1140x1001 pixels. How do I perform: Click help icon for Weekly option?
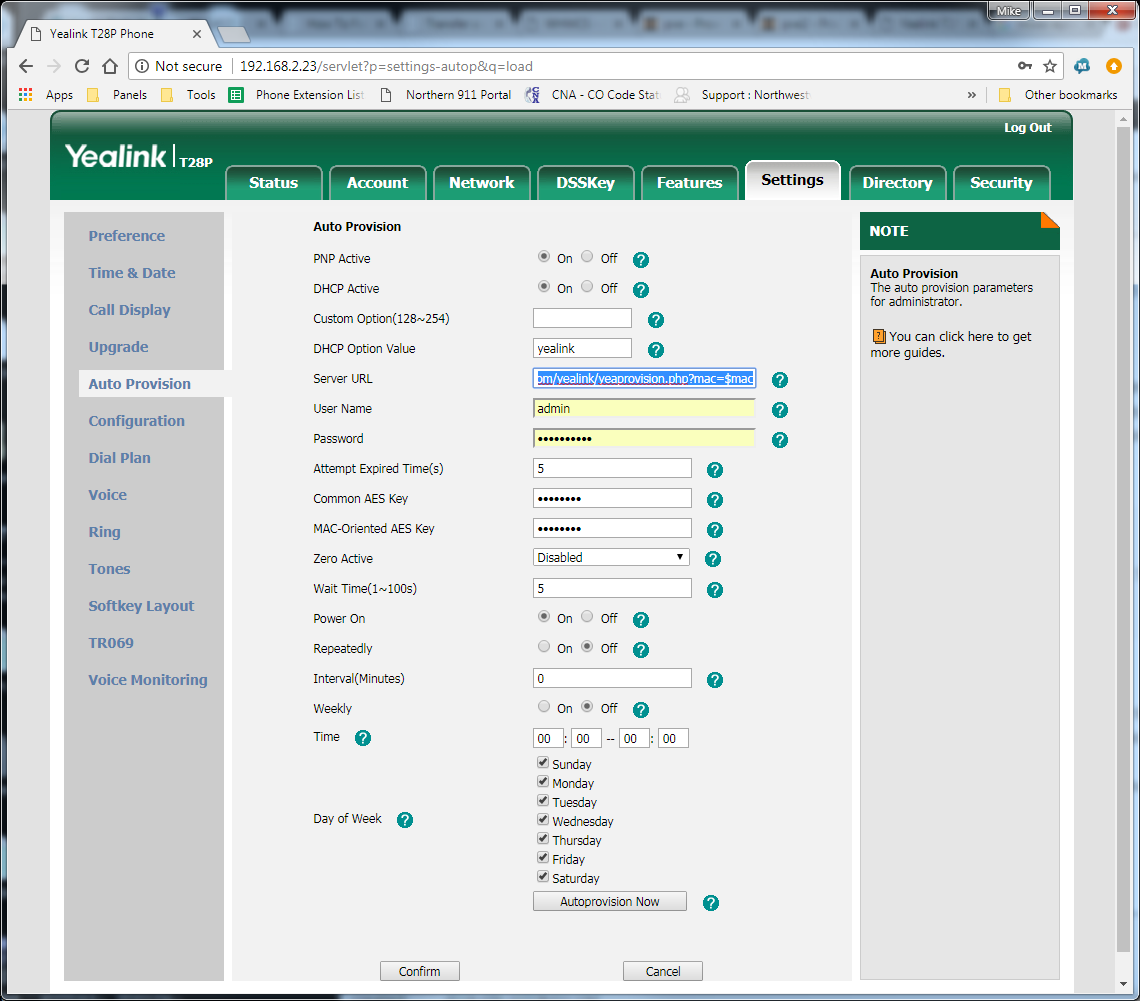tap(641, 709)
